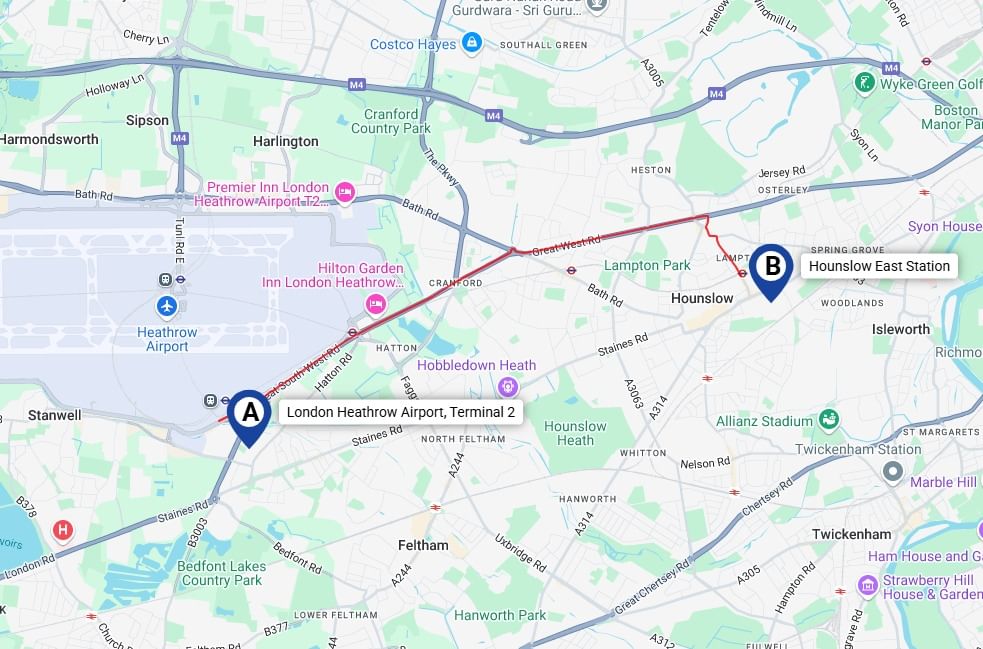The width and height of the screenshot is (983, 649).
Task: Click the Strawberry Hill House museum icon
Action: (x=868, y=586)
